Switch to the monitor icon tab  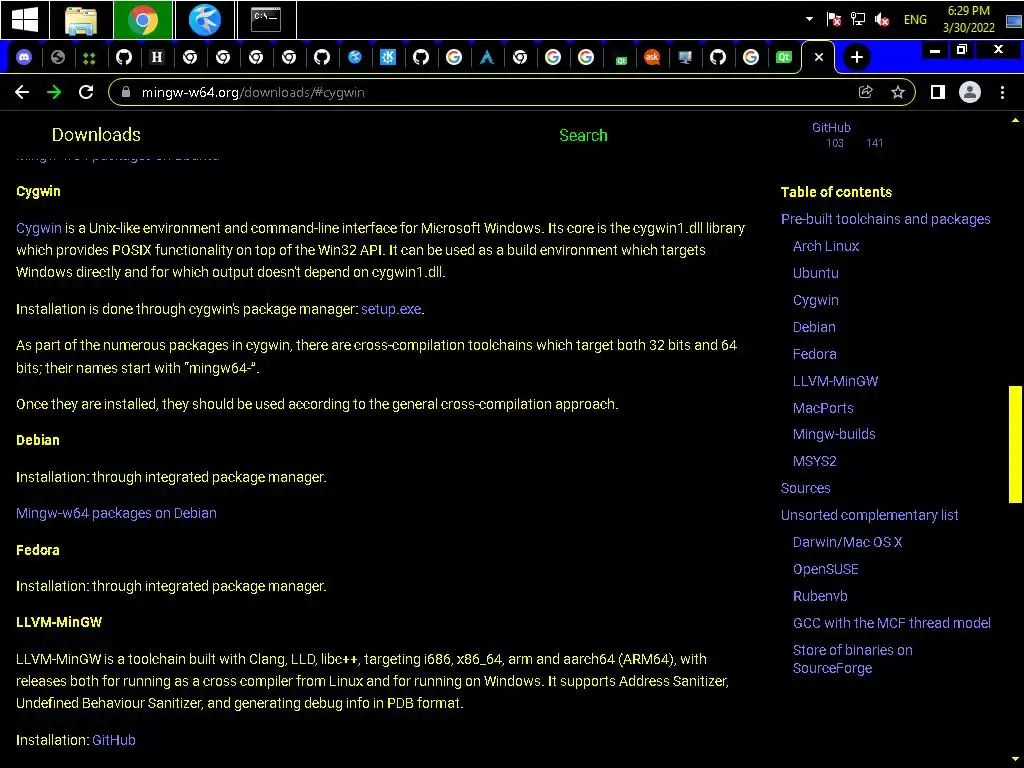click(x=685, y=57)
